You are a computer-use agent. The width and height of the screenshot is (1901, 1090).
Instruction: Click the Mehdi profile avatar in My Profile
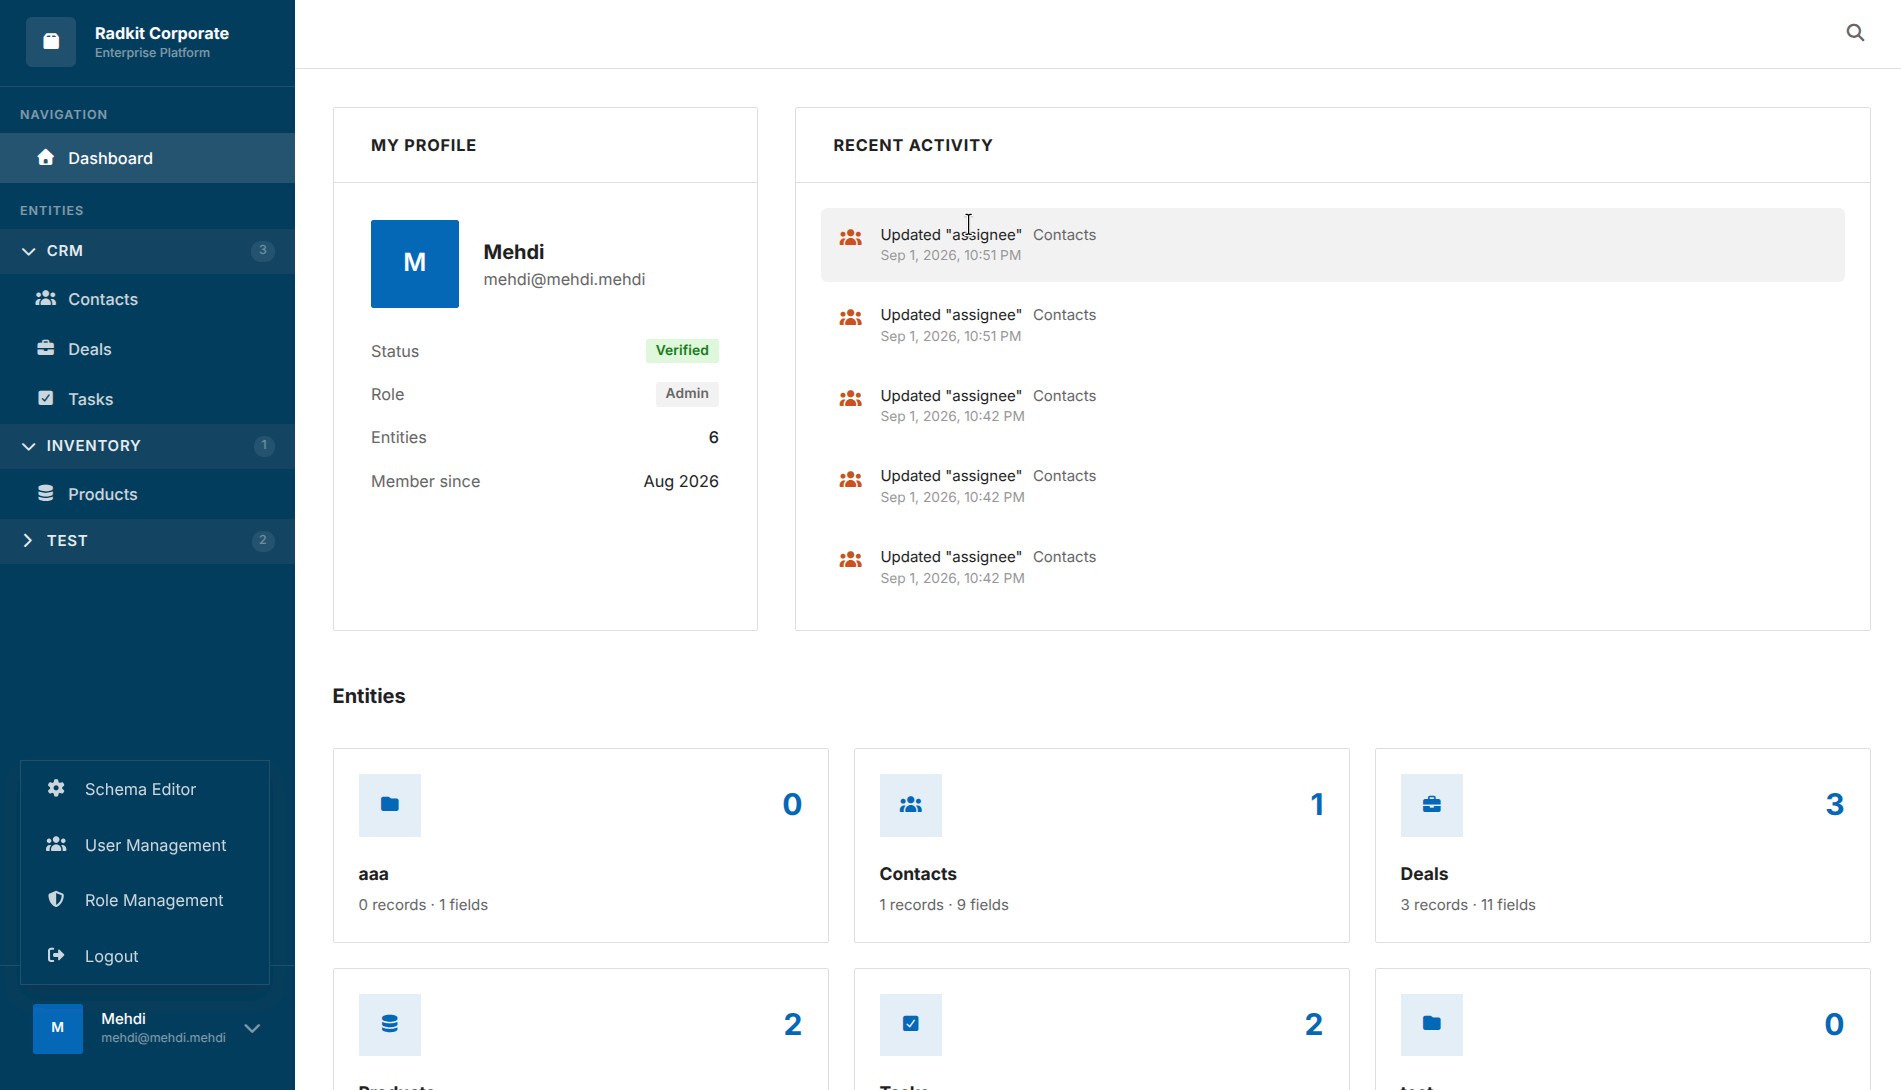point(415,264)
